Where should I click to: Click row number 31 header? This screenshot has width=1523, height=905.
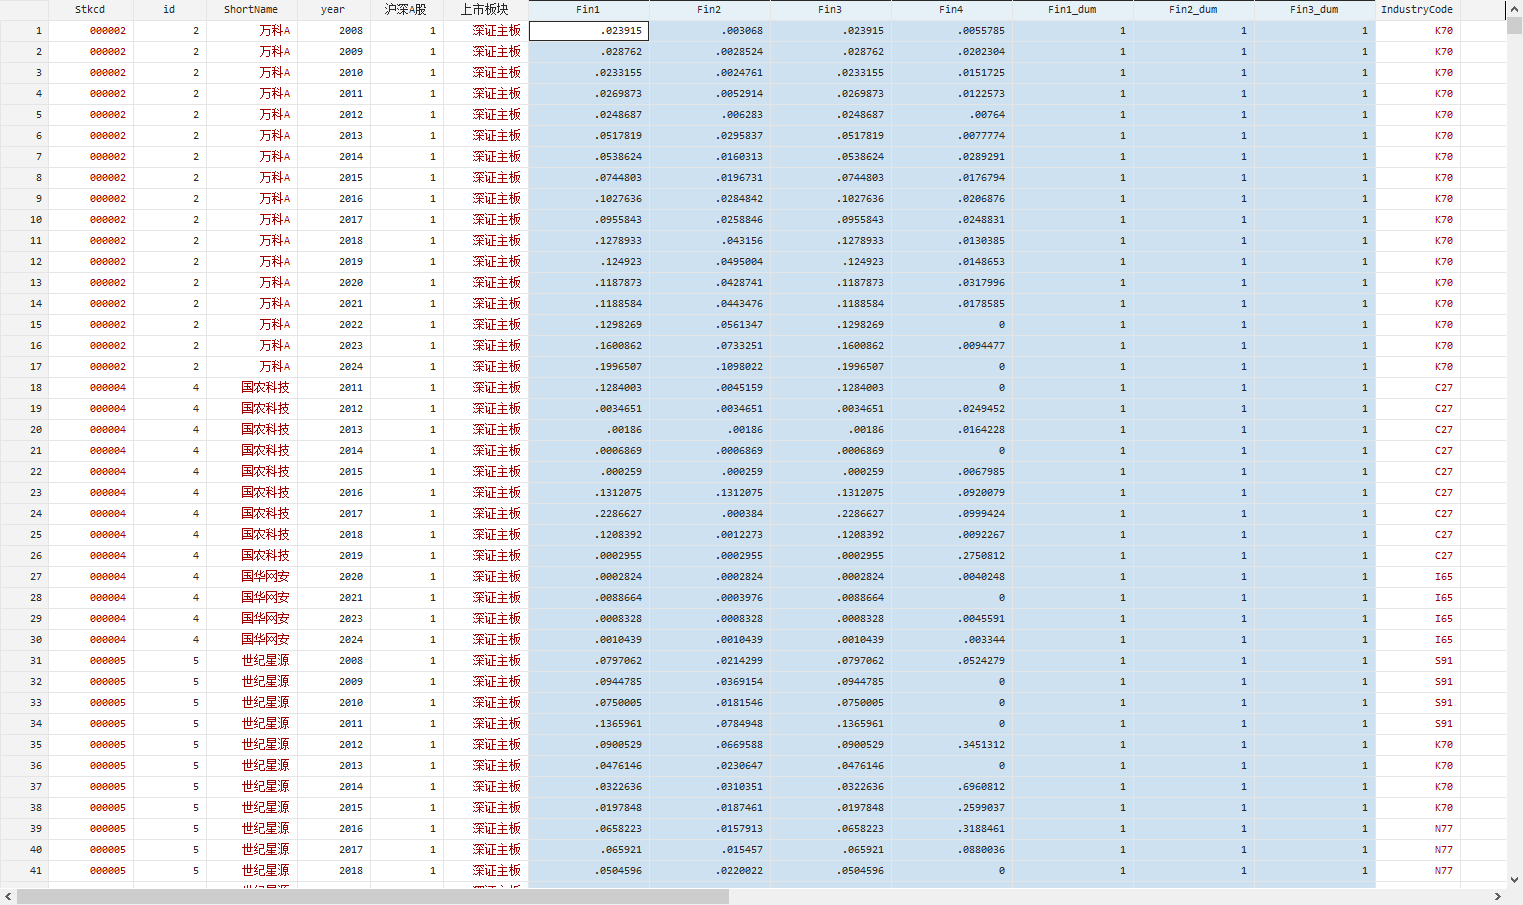pos(24,661)
